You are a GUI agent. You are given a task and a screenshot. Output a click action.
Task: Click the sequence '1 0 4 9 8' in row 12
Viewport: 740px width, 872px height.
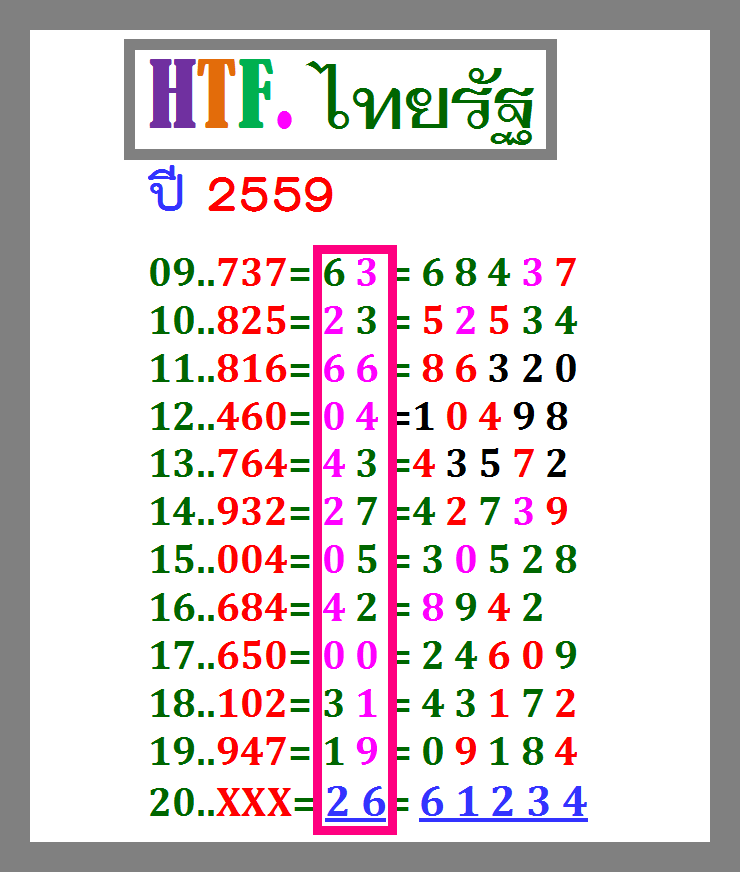[x=490, y=416]
